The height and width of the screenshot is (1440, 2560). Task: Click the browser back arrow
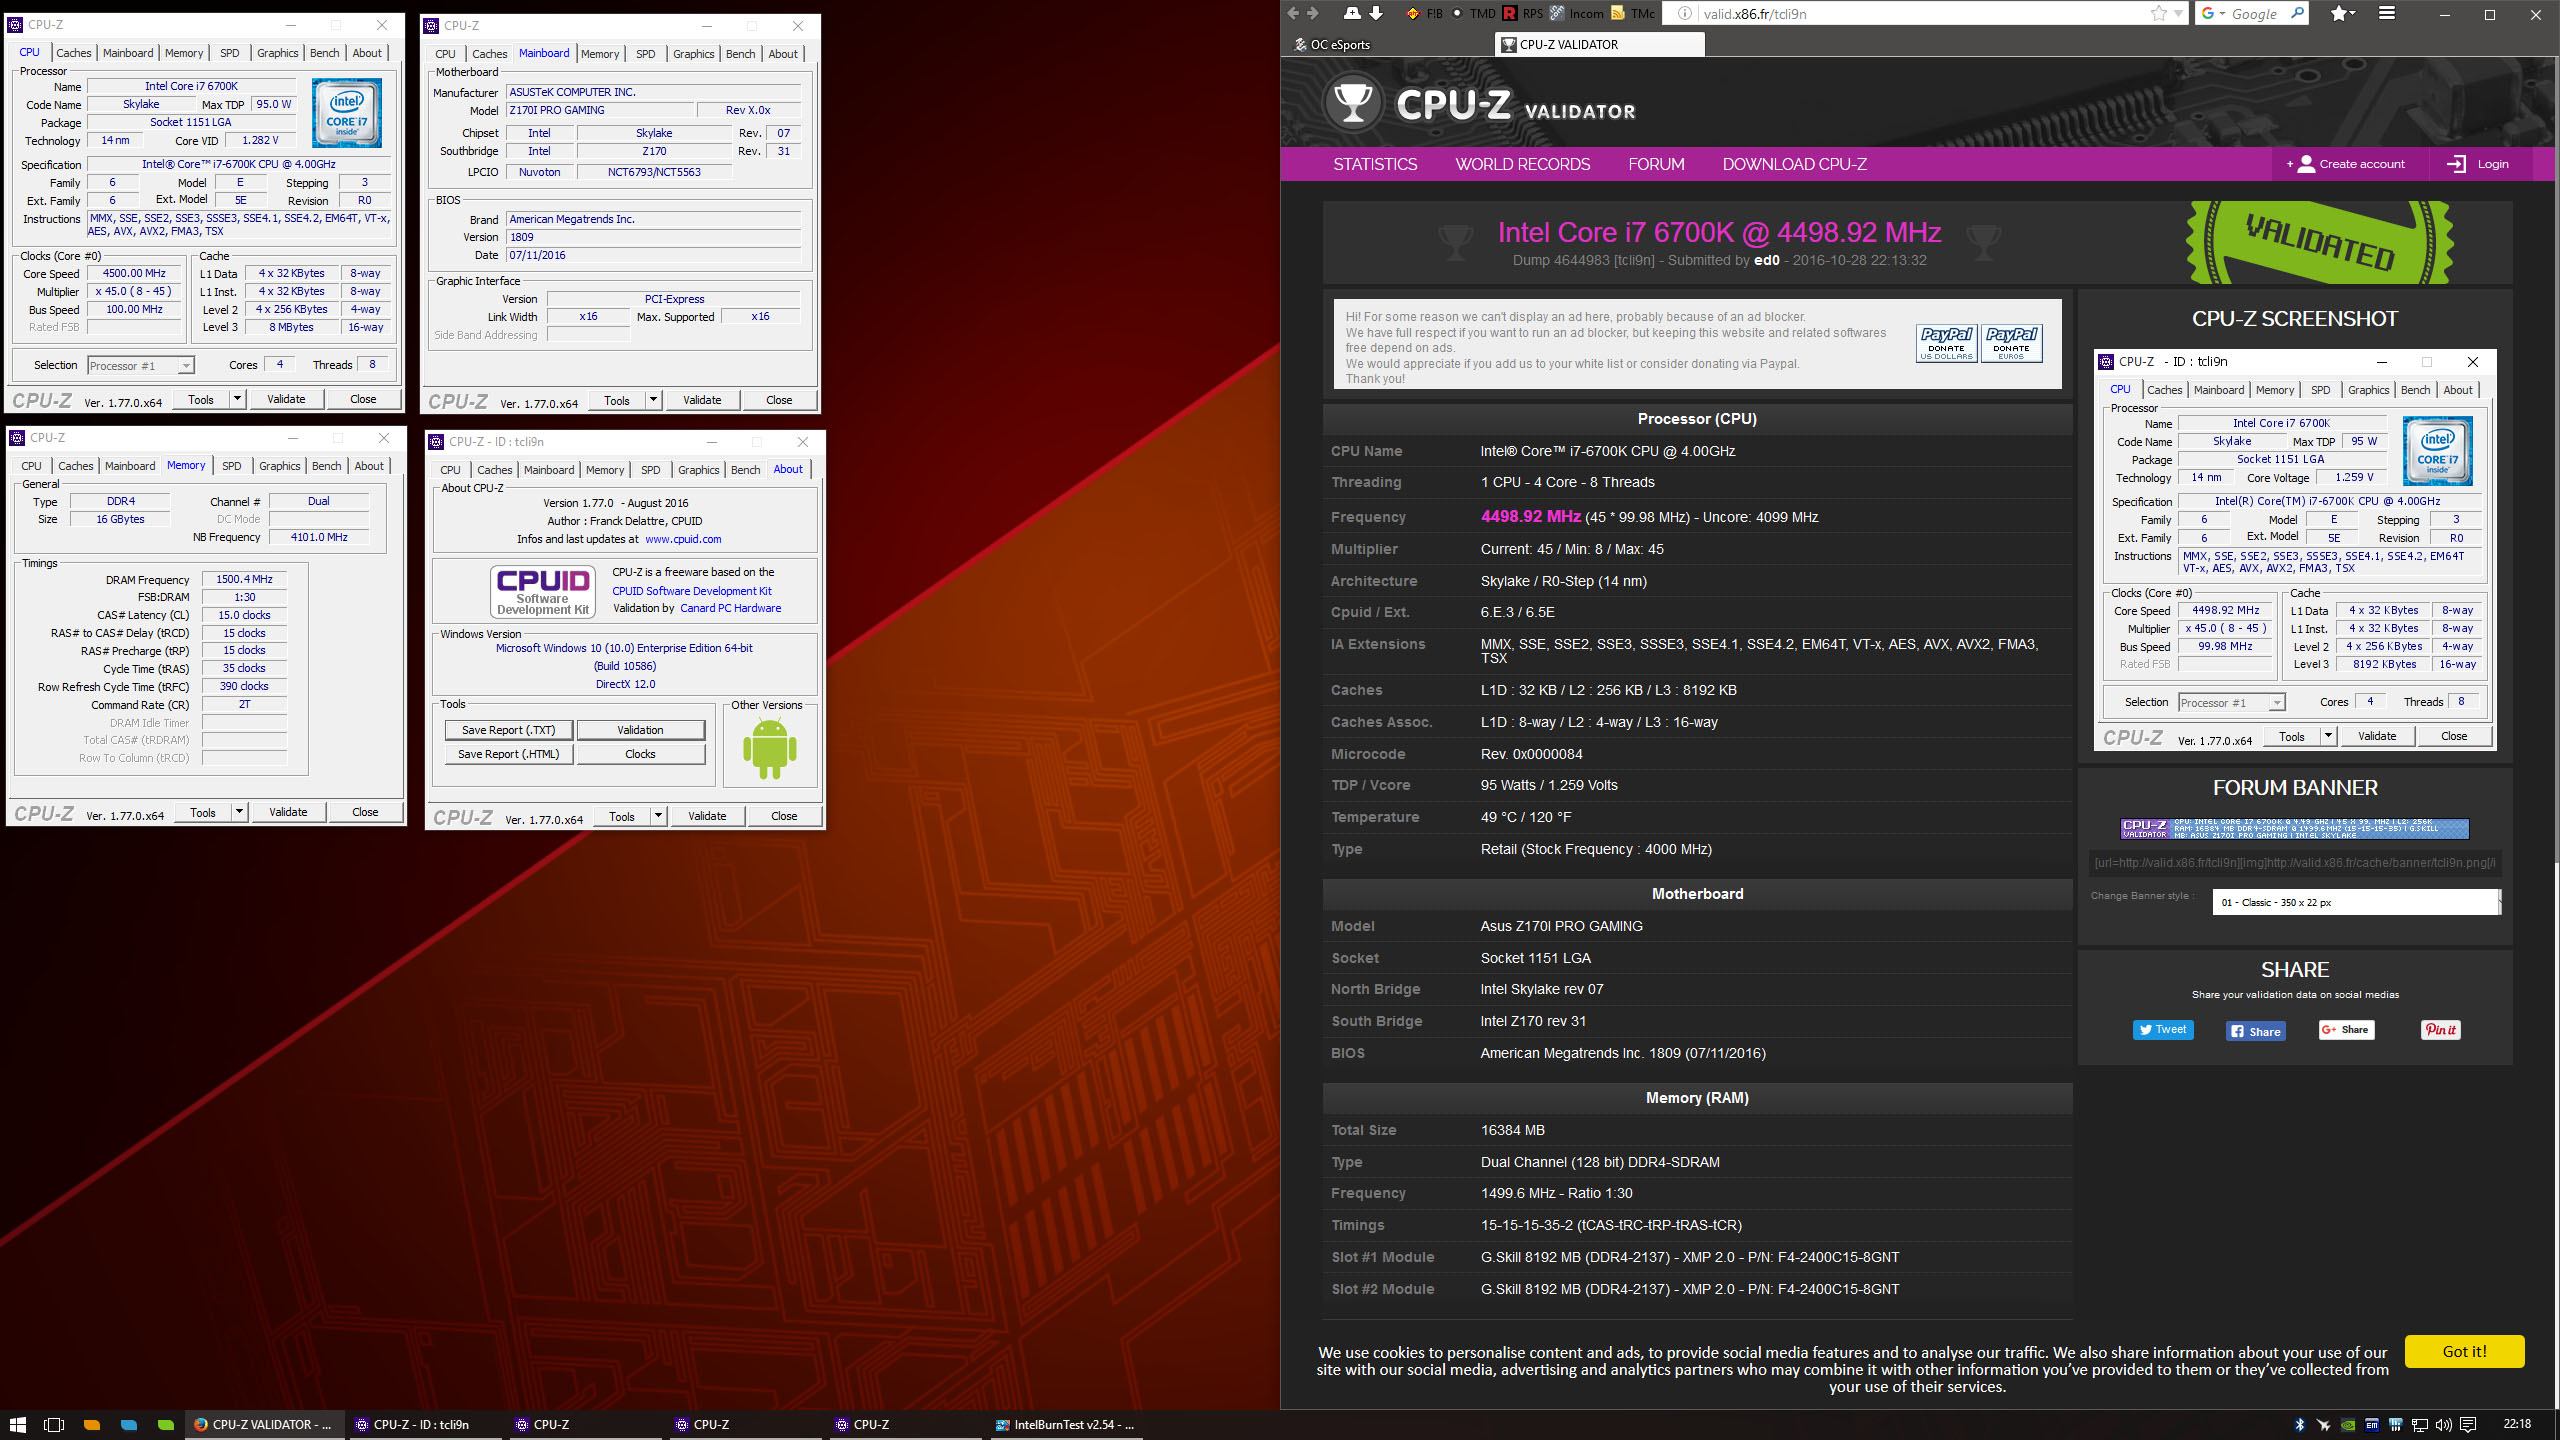pyautogui.click(x=1293, y=13)
